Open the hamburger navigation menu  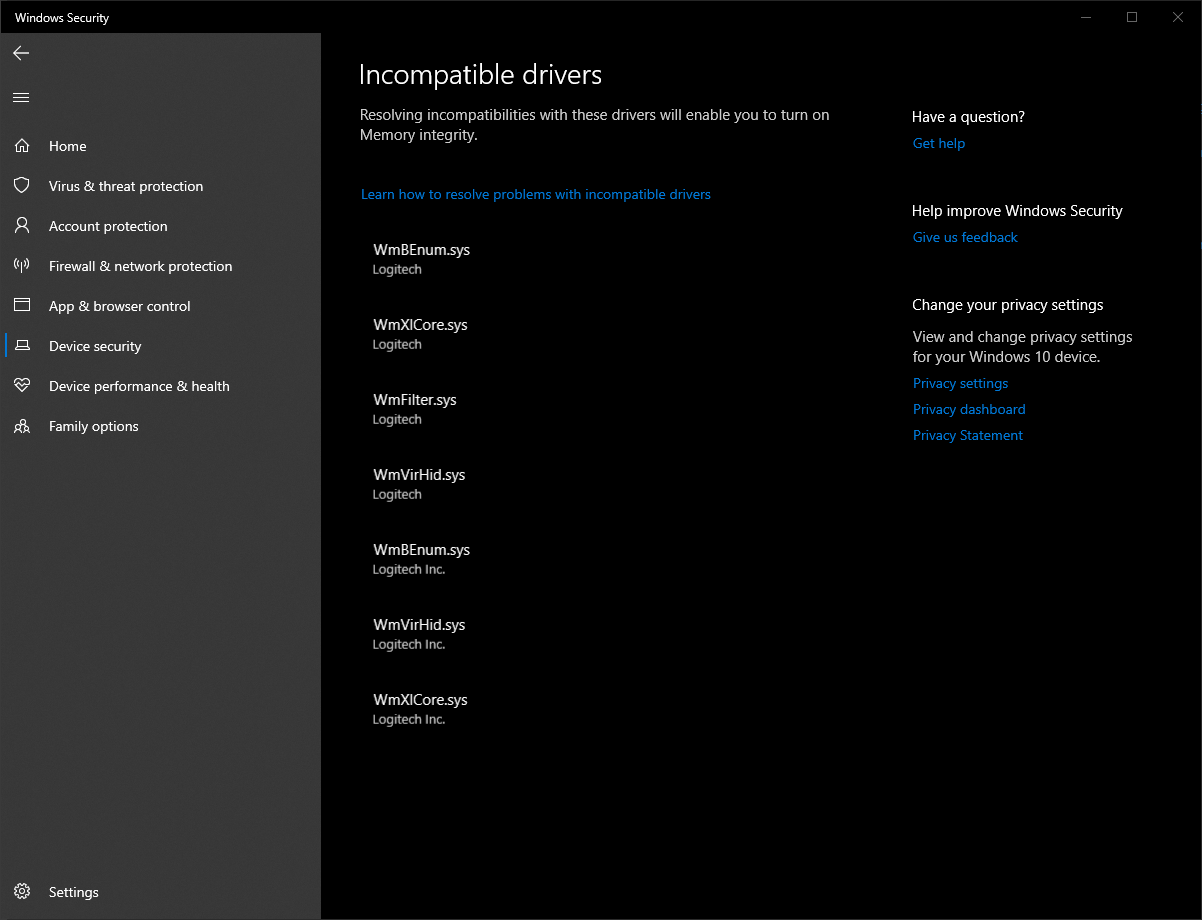coord(21,97)
